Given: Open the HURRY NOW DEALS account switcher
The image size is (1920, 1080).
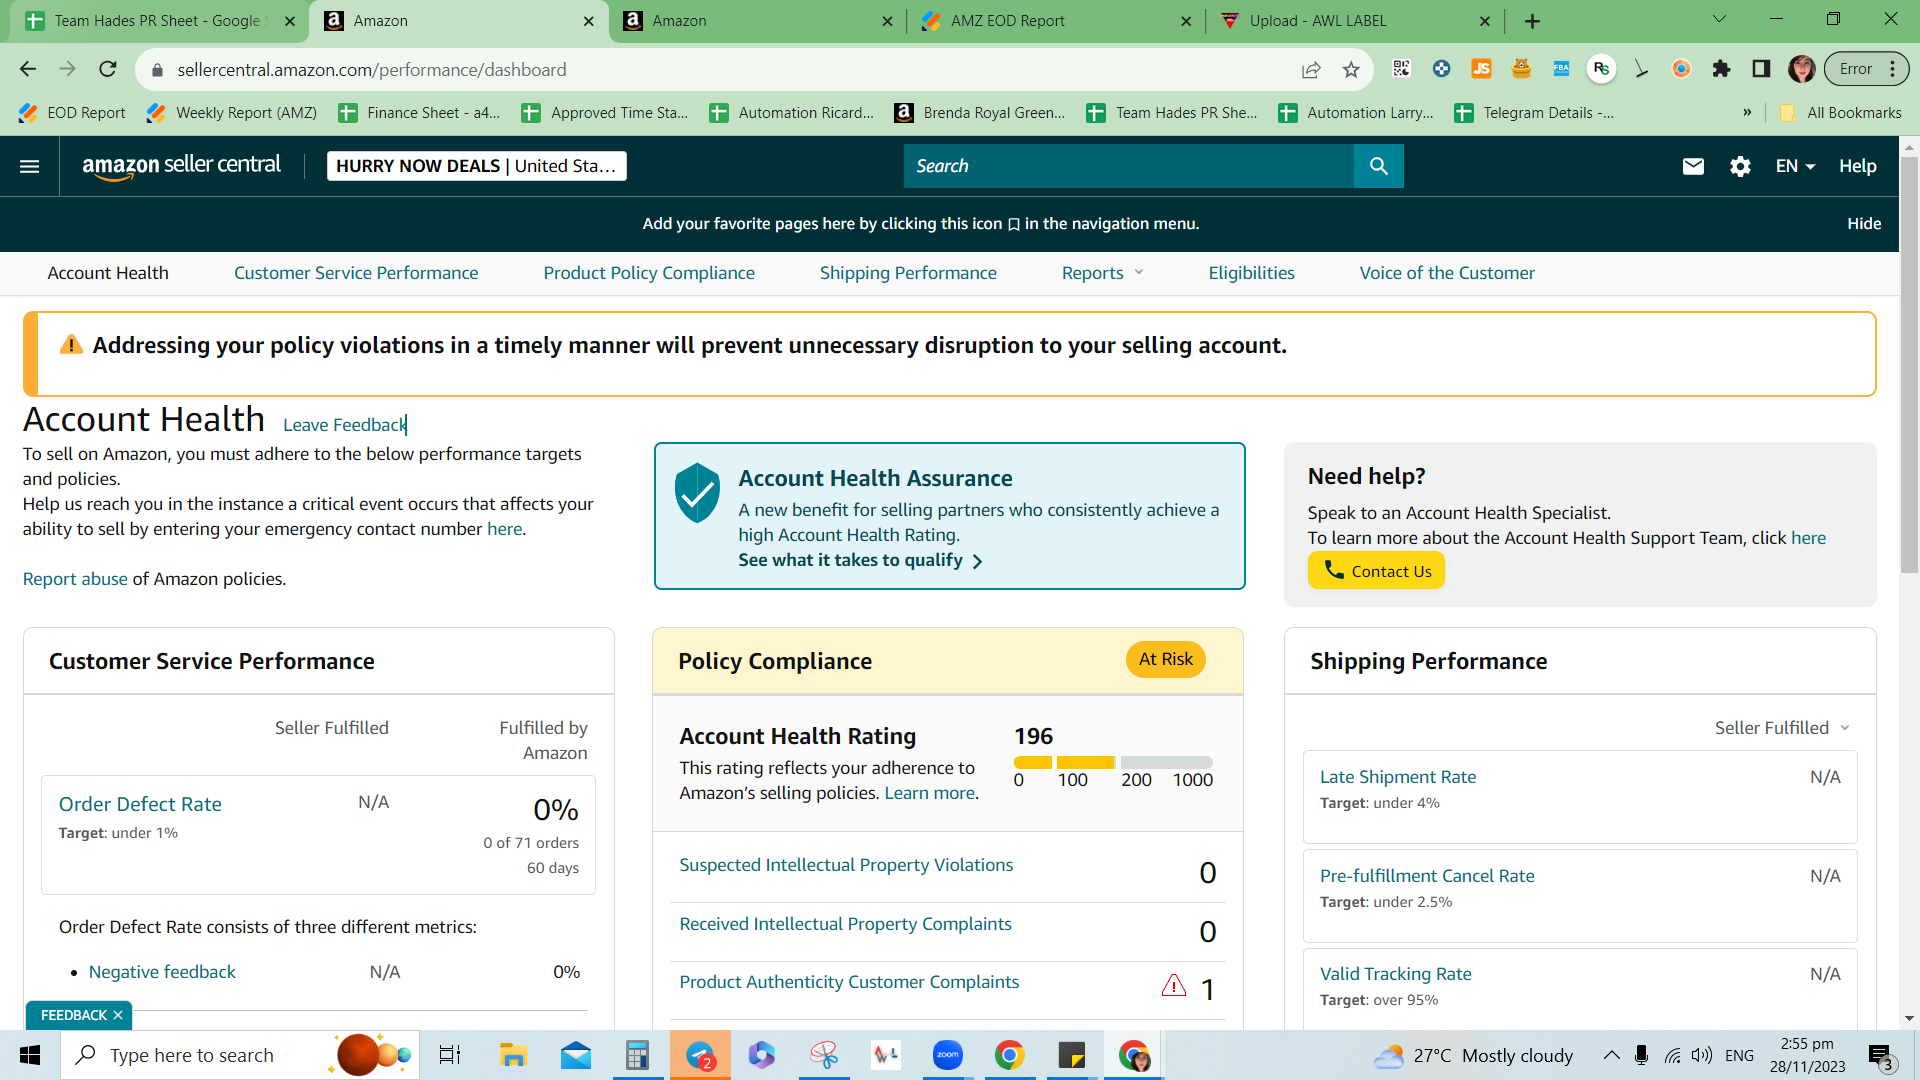Looking at the screenshot, I should coord(477,166).
